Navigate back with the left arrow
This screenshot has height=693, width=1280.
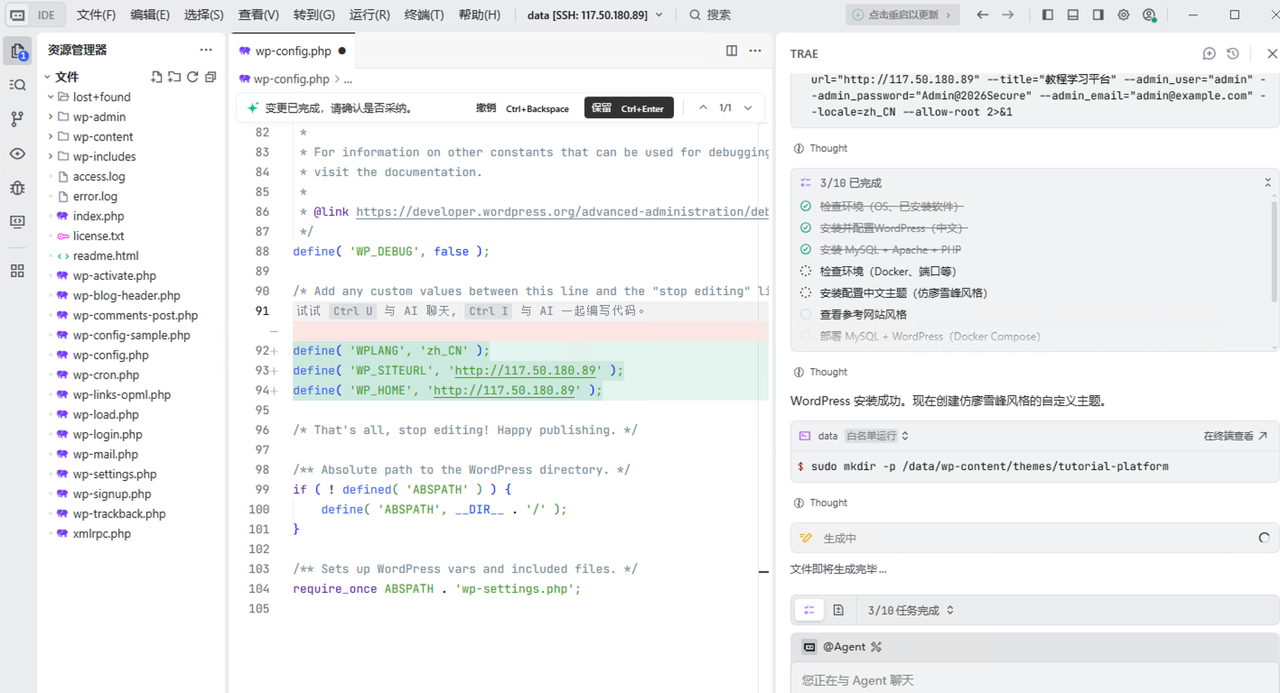[983, 15]
